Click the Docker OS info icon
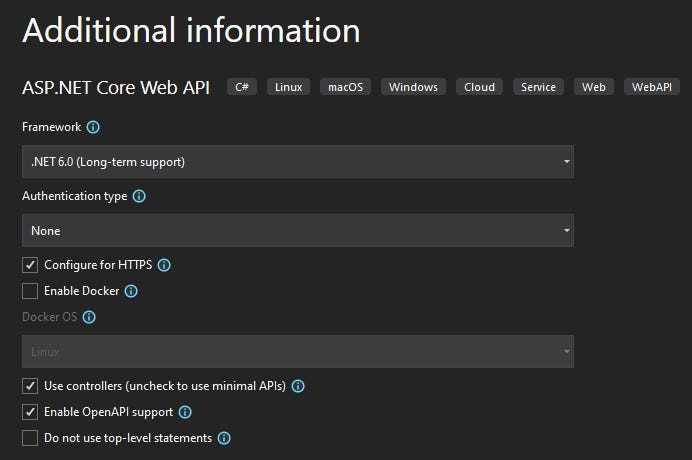Image resolution: width=692 pixels, height=460 pixels. coord(89,317)
